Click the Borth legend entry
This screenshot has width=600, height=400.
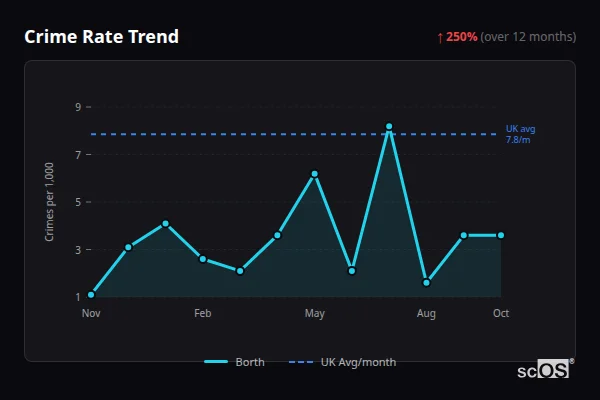tap(234, 362)
